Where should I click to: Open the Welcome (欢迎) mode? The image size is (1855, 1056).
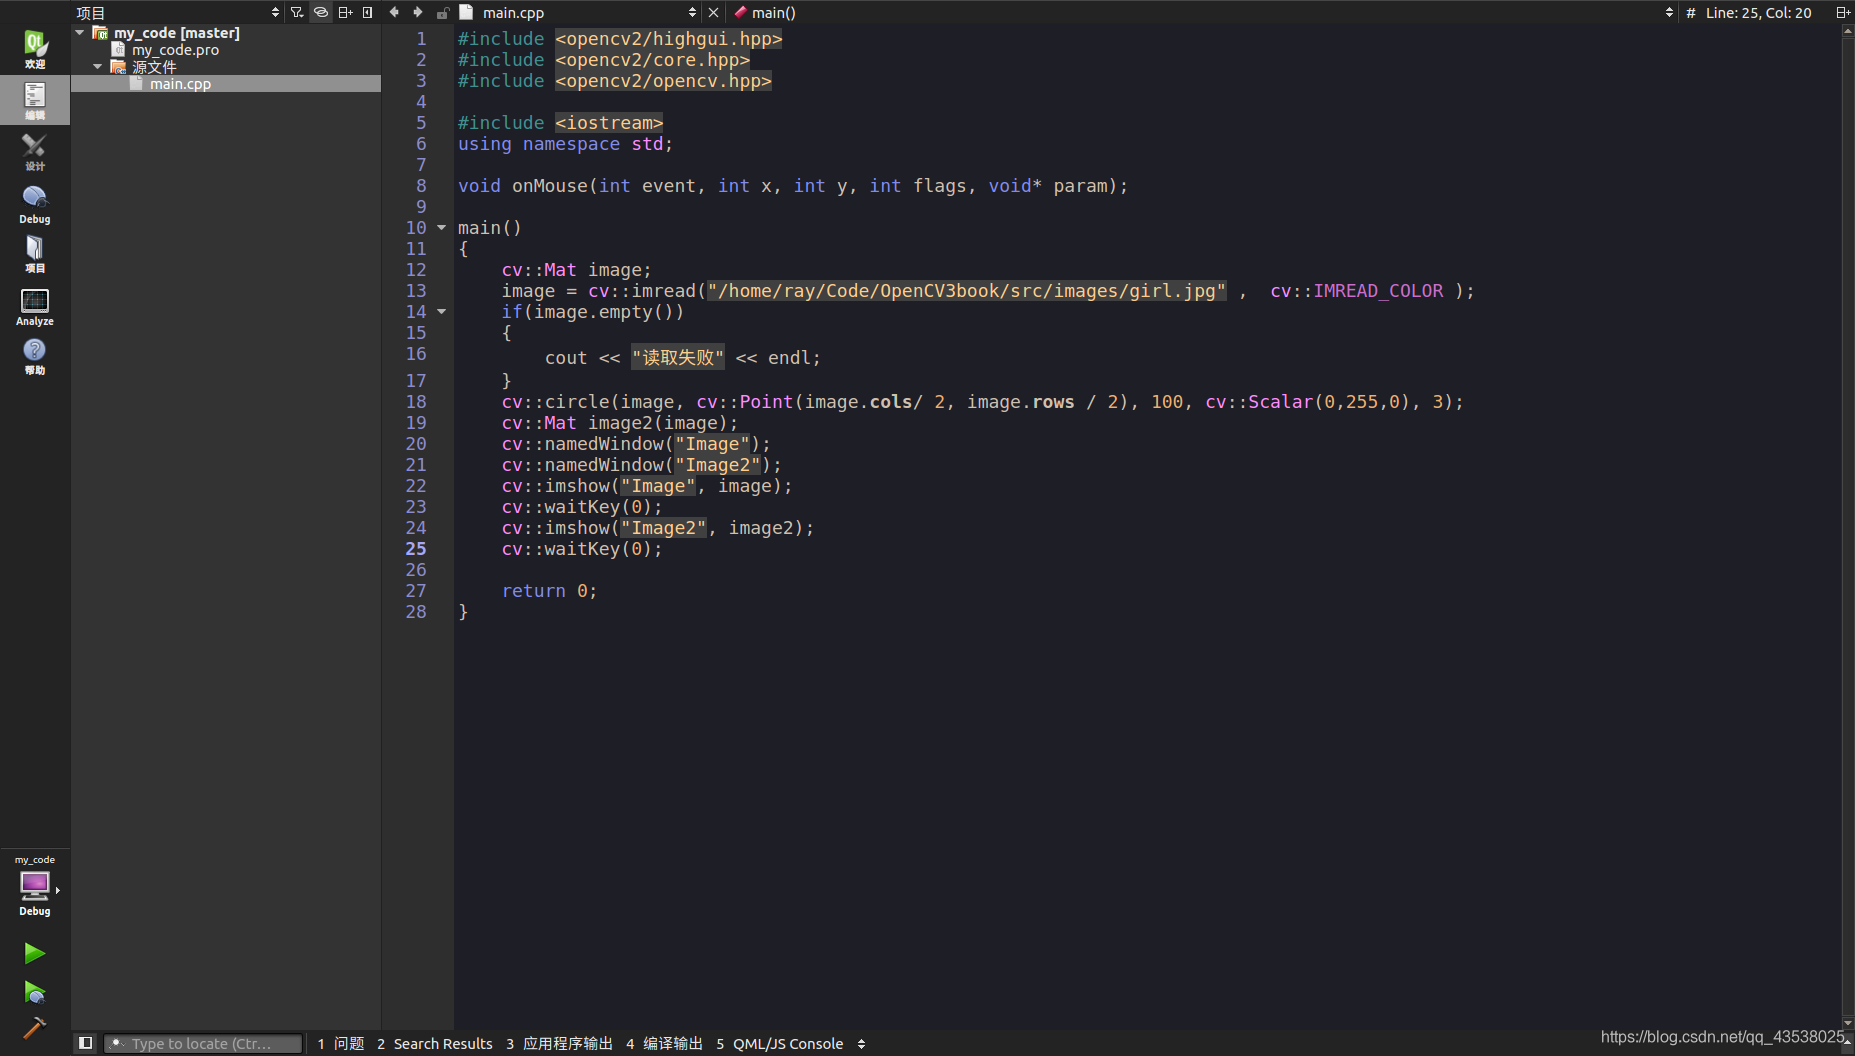pyautogui.click(x=35, y=49)
